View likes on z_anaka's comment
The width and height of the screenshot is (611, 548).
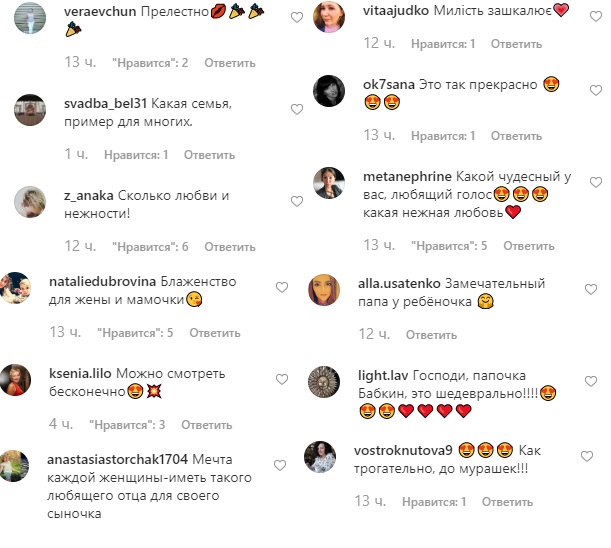pos(150,247)
